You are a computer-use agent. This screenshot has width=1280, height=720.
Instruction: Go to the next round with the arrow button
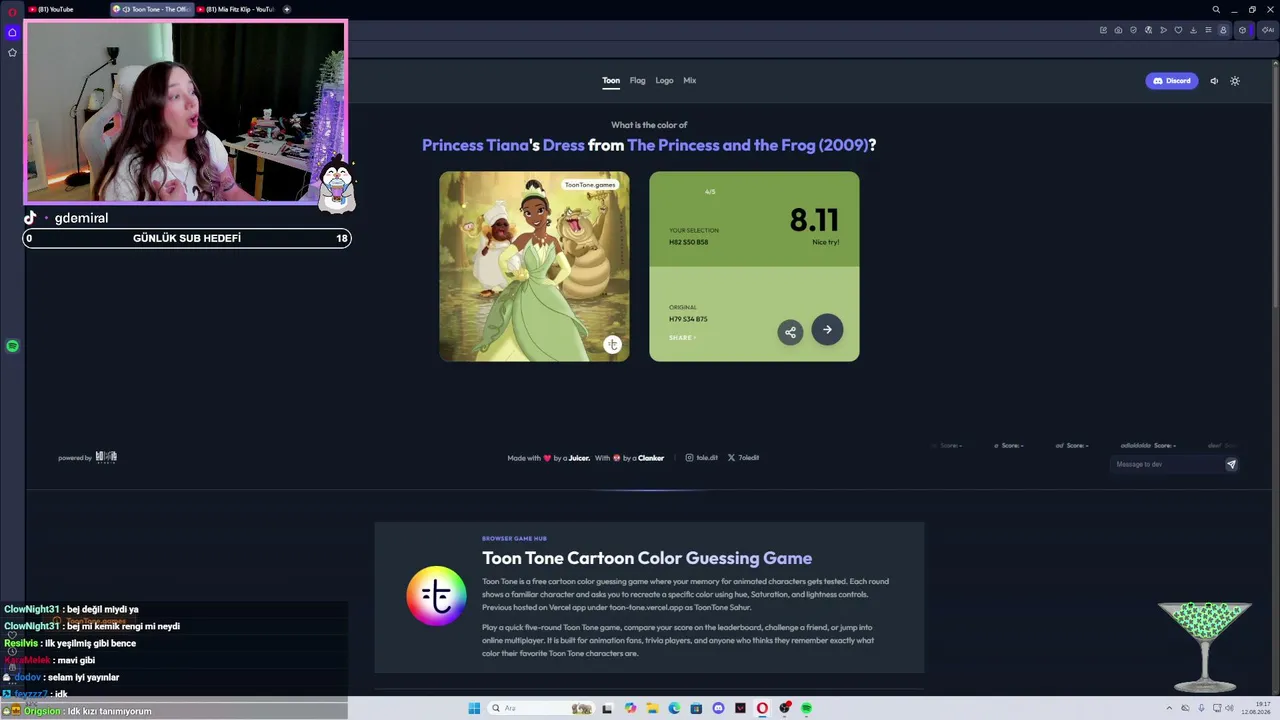pos(827,329)
